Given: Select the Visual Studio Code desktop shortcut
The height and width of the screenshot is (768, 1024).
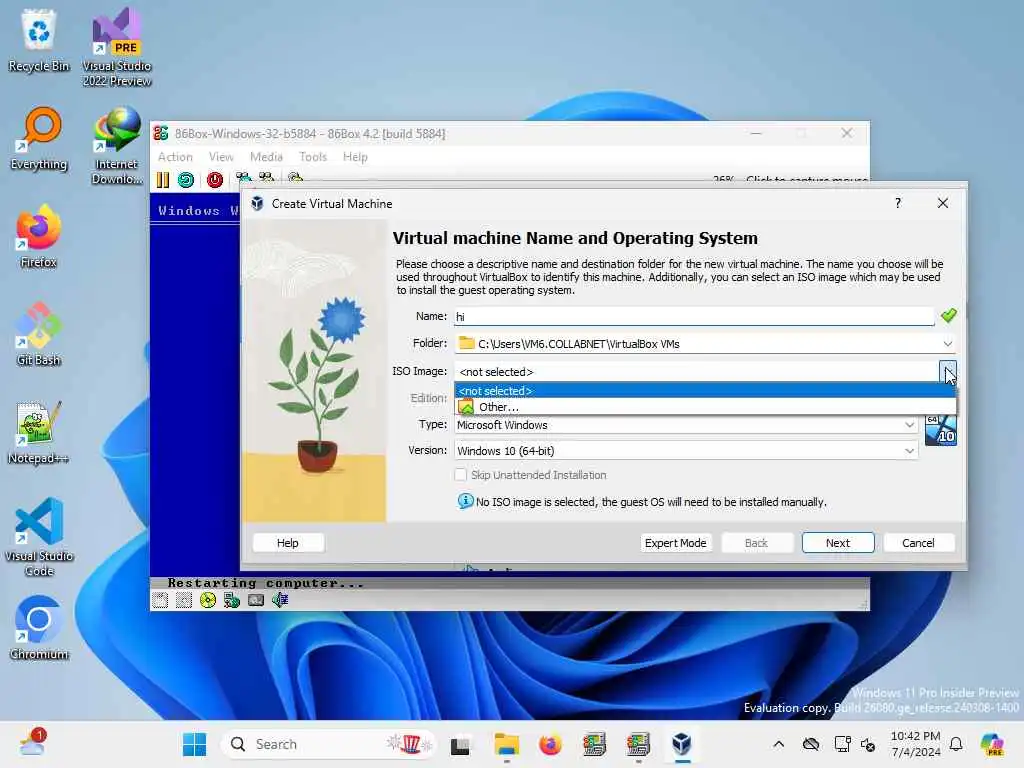Looking at the screenshot, I should coord(39,537).
